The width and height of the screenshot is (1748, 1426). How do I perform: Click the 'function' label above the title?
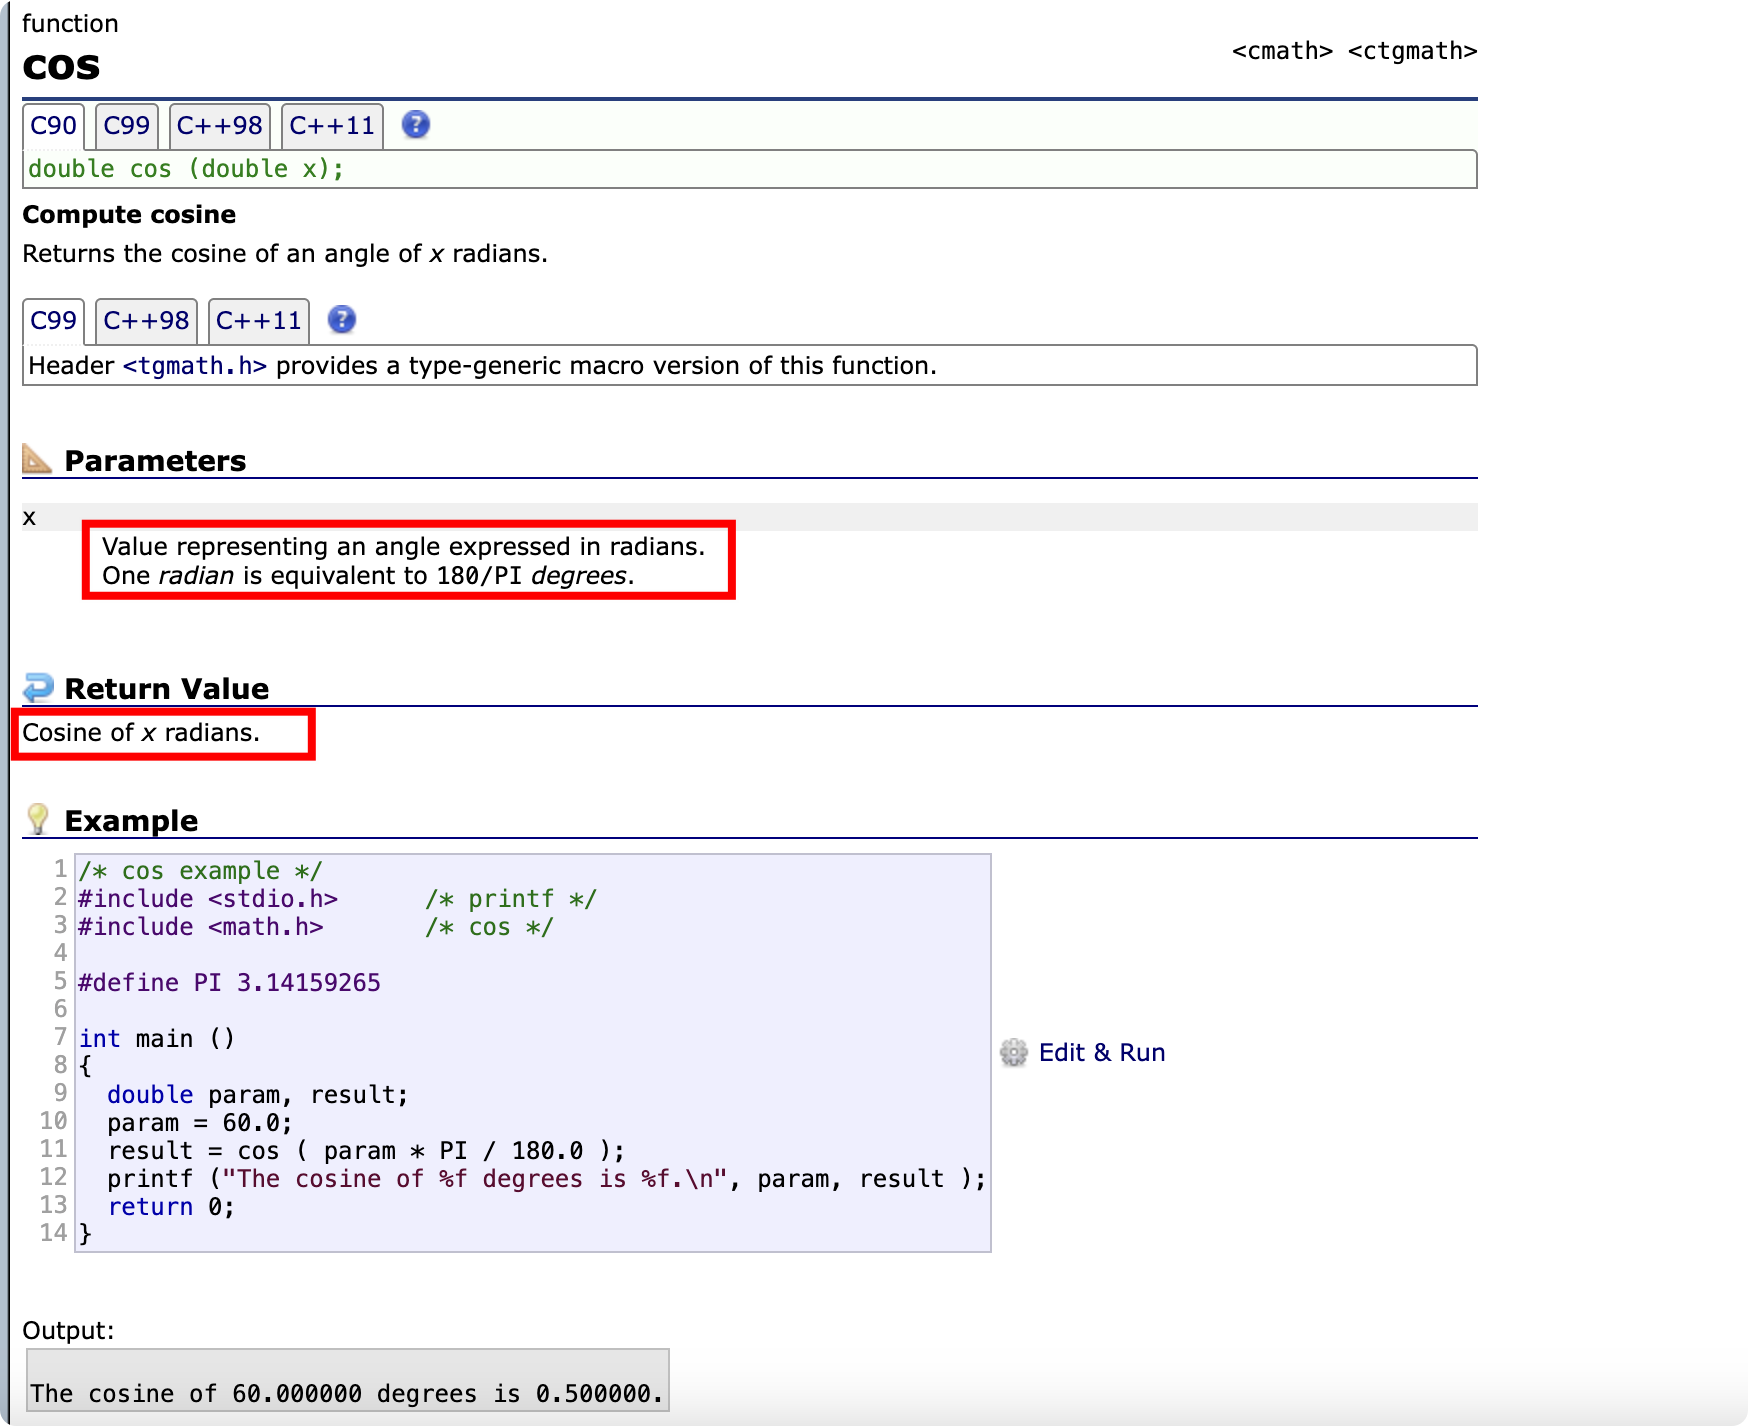(x=70, y=23)
